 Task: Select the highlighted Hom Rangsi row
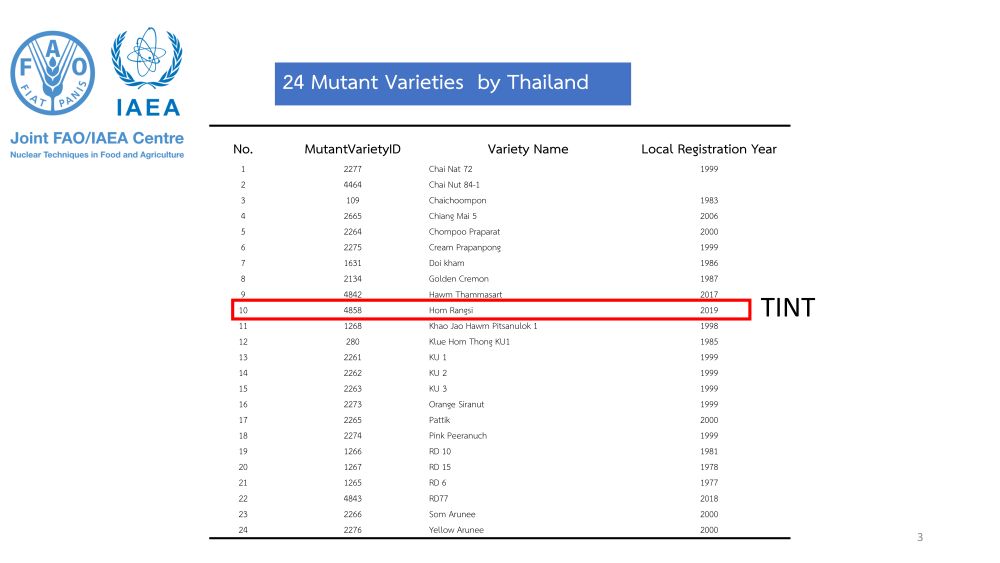pos(491,310)
